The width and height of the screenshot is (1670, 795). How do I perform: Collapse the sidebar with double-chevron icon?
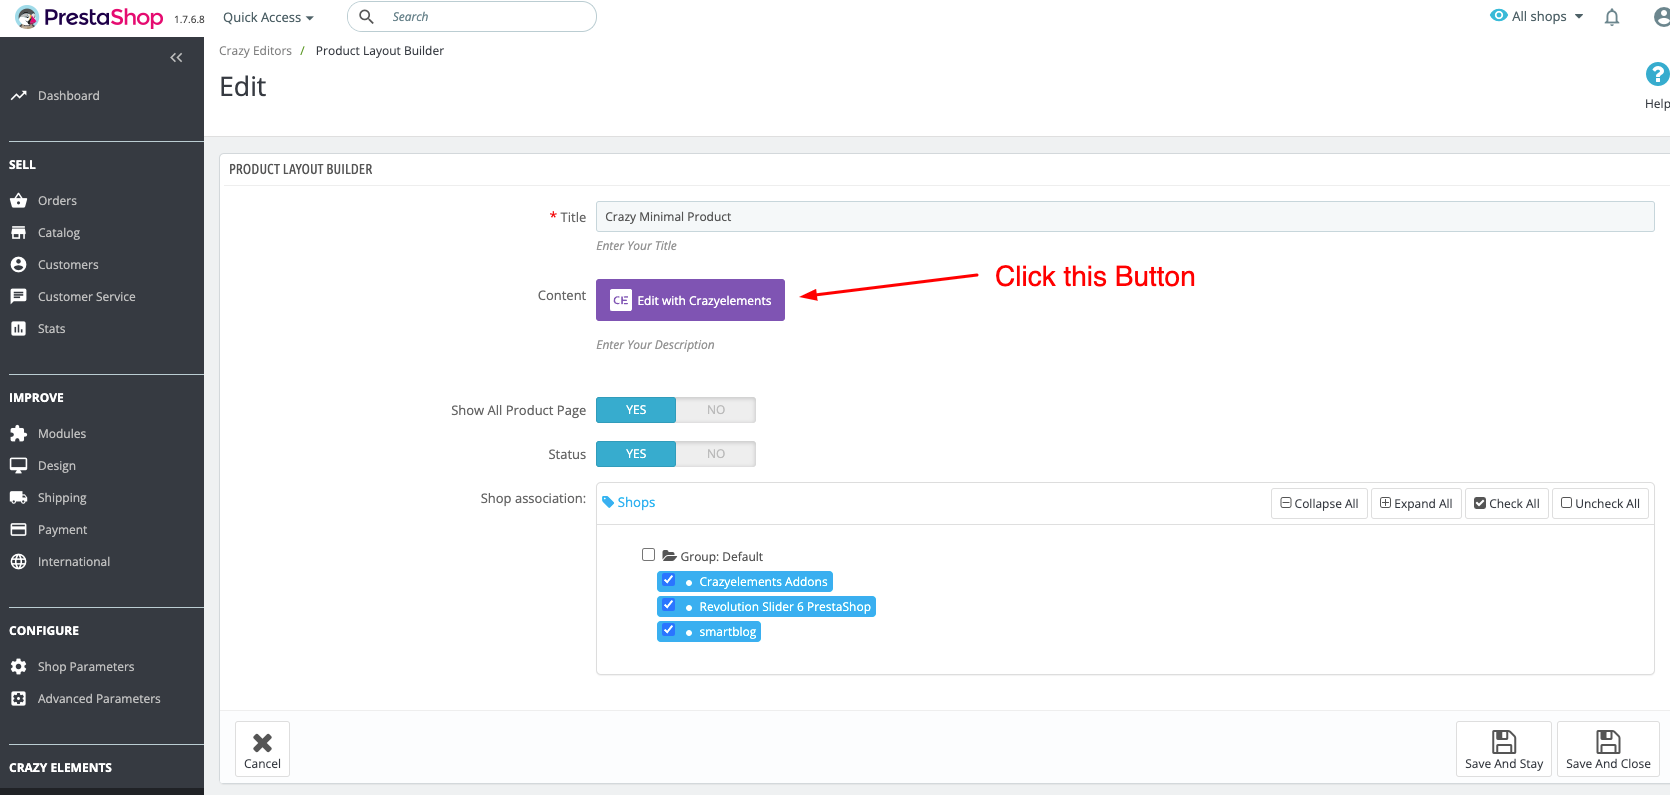tap(176, 58)
